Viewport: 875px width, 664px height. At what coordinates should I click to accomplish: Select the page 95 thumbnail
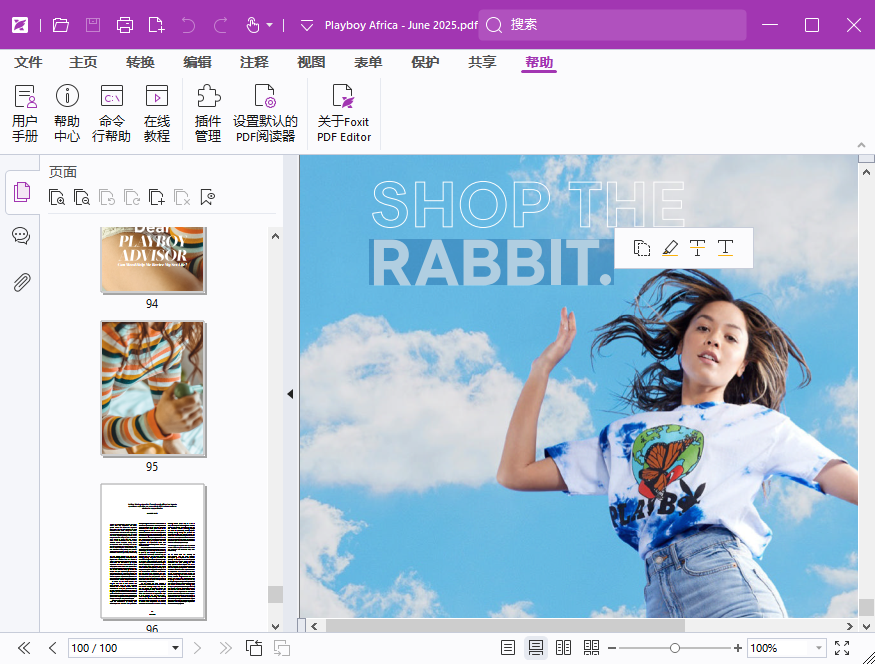click(153, 388)
